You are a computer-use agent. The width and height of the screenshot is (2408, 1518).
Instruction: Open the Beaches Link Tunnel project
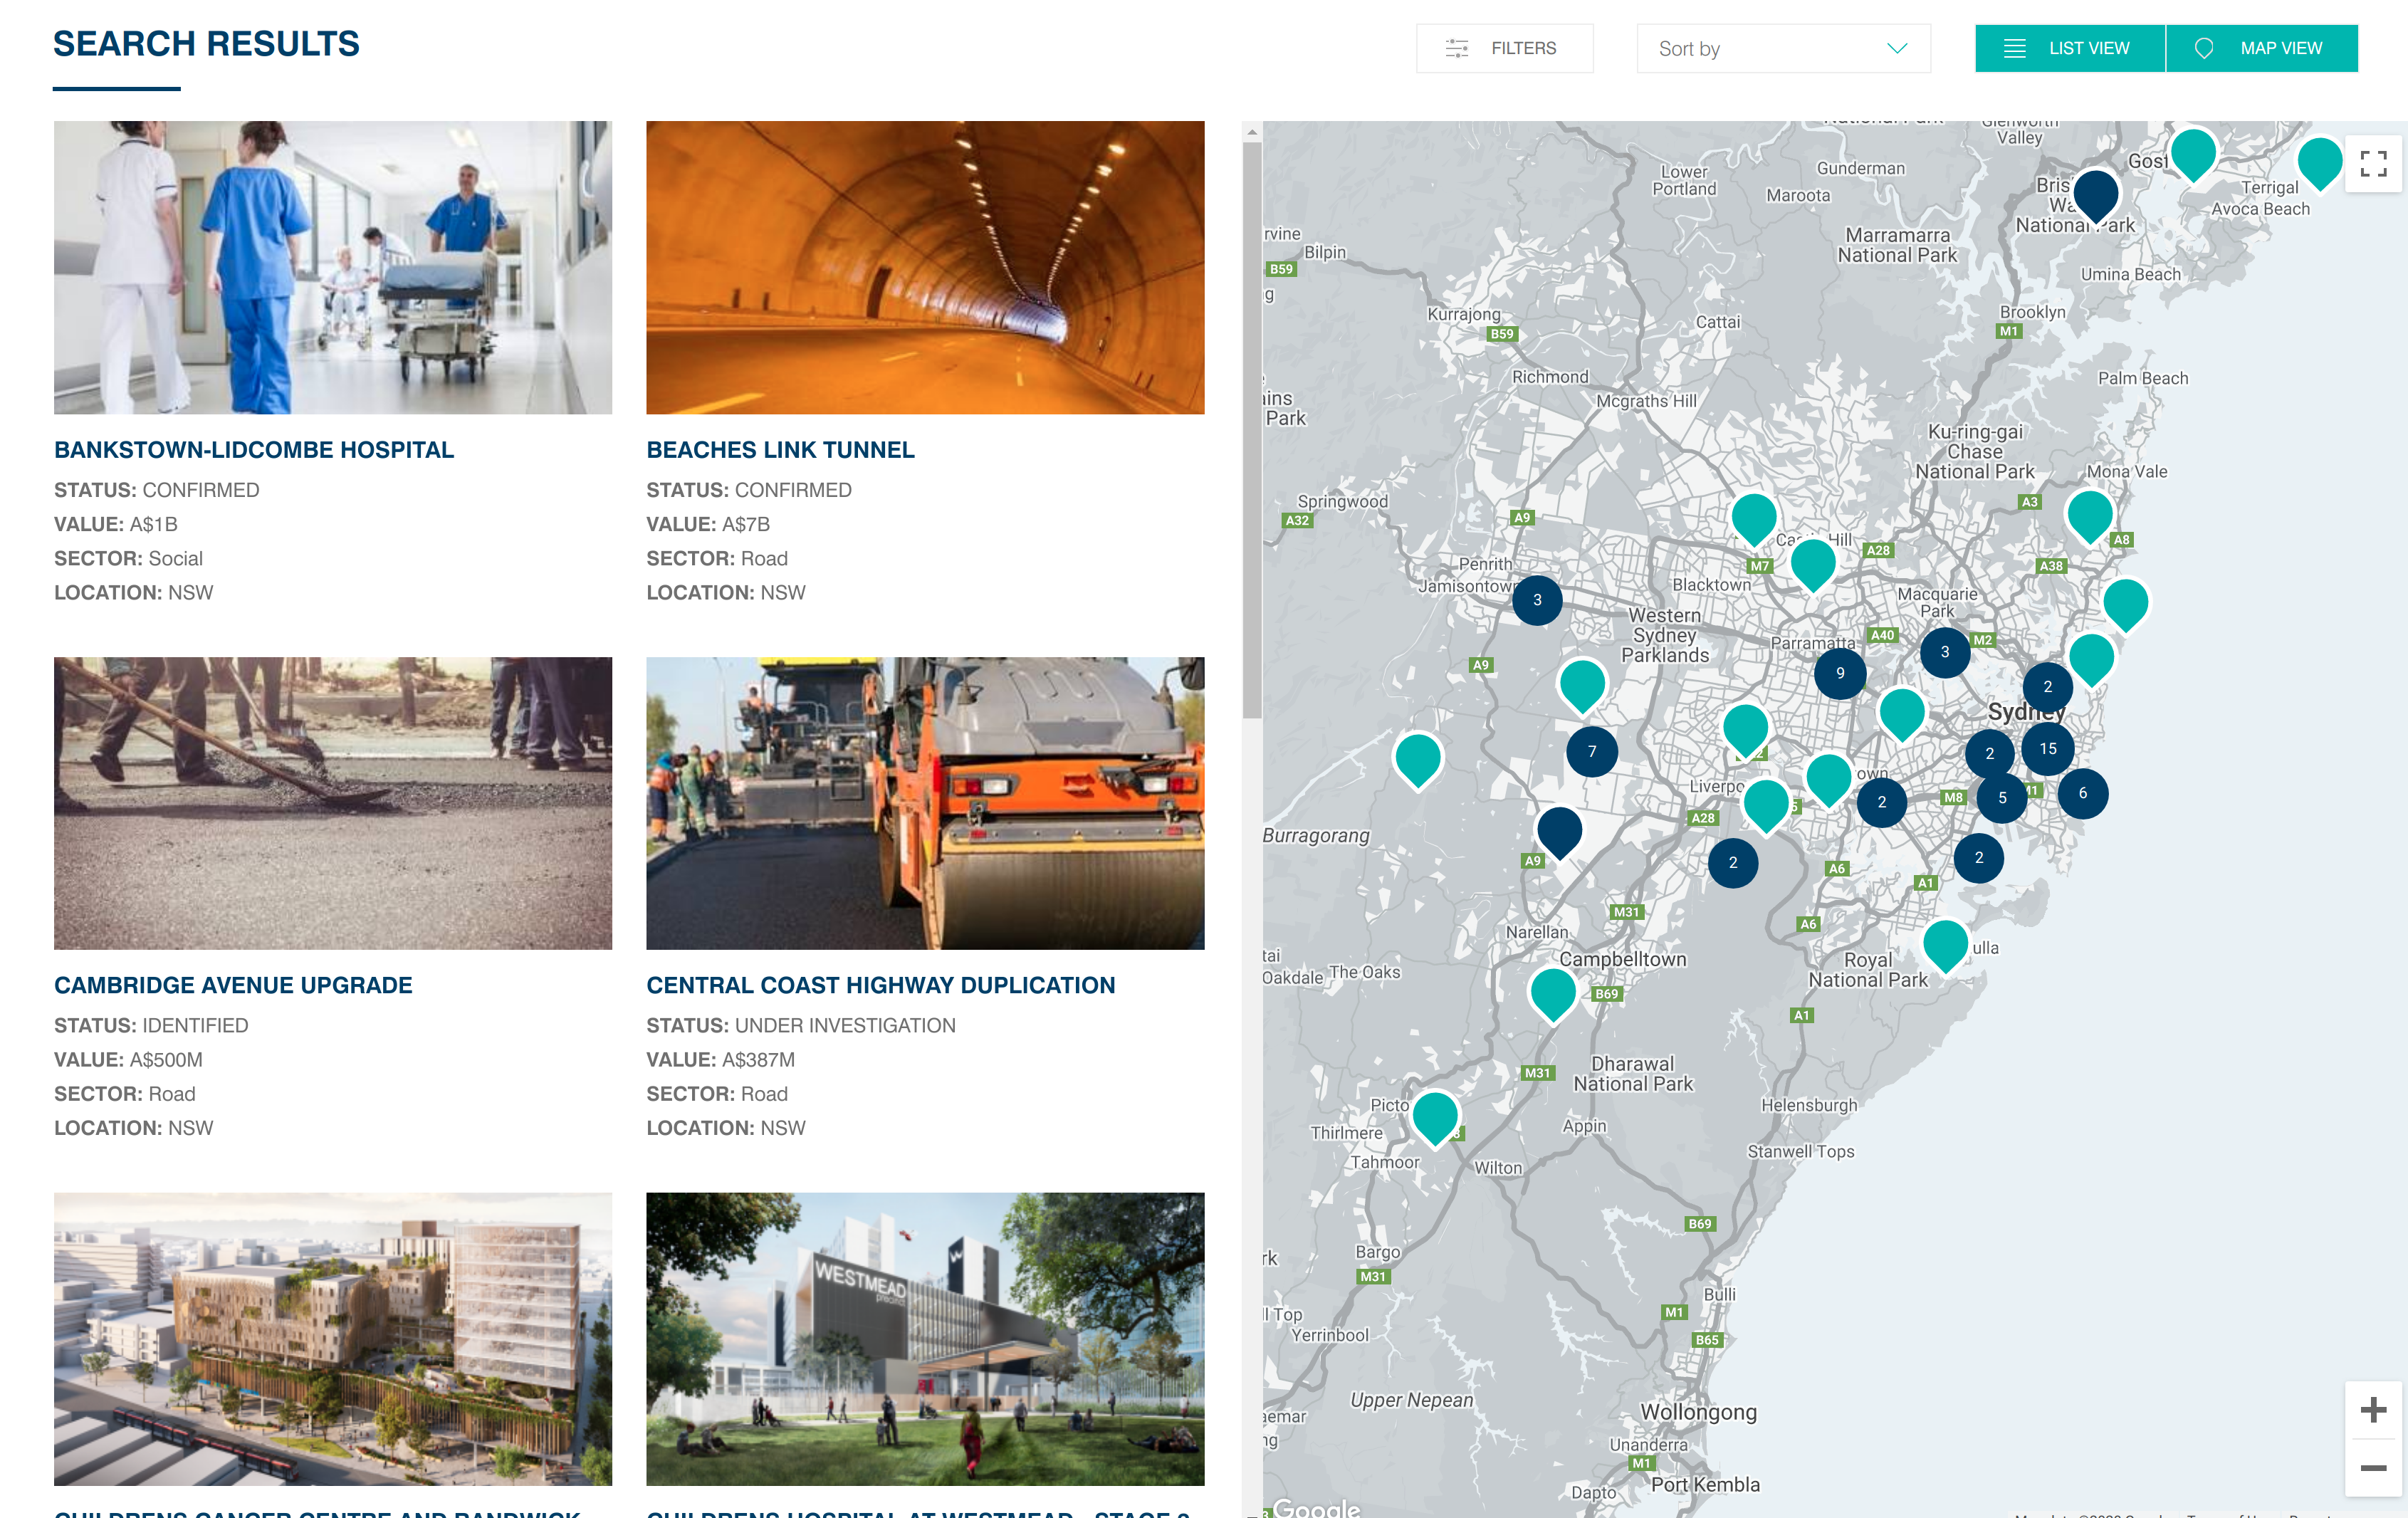(780, 450)
